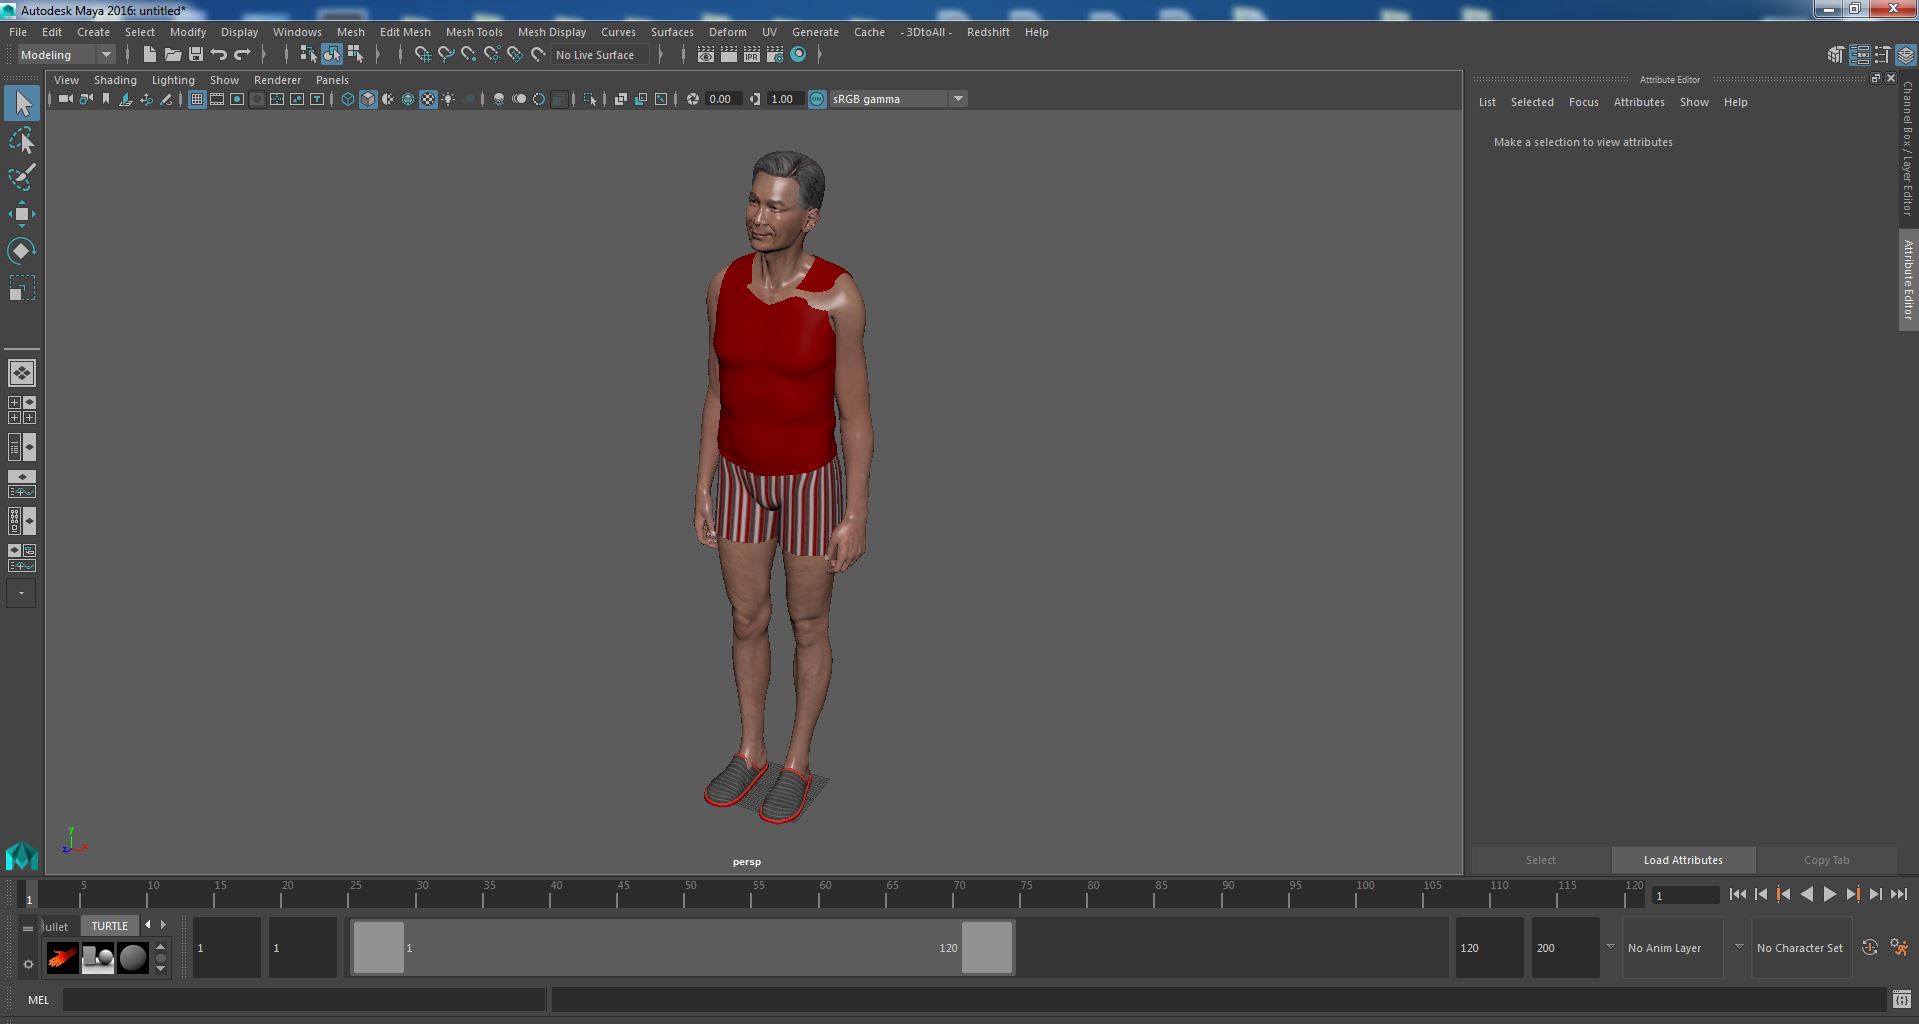Enable snap to grids

point(422,55)
